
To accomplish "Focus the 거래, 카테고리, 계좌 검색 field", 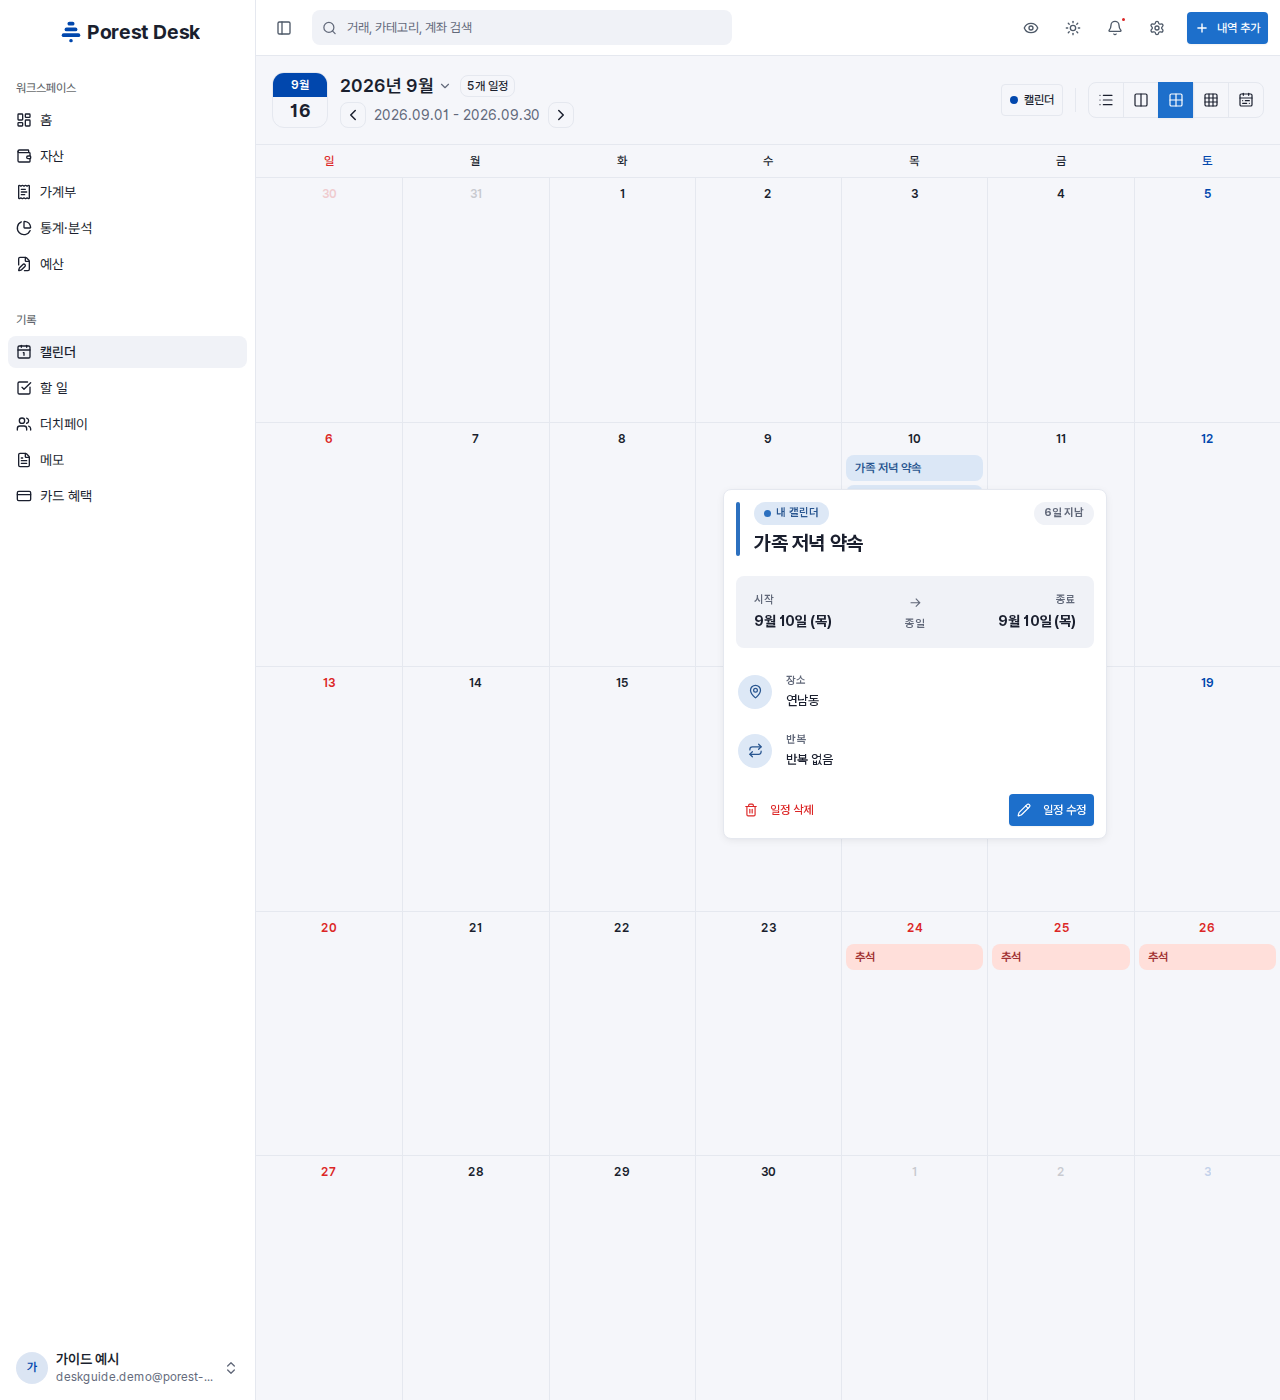I will pos(522,28).
